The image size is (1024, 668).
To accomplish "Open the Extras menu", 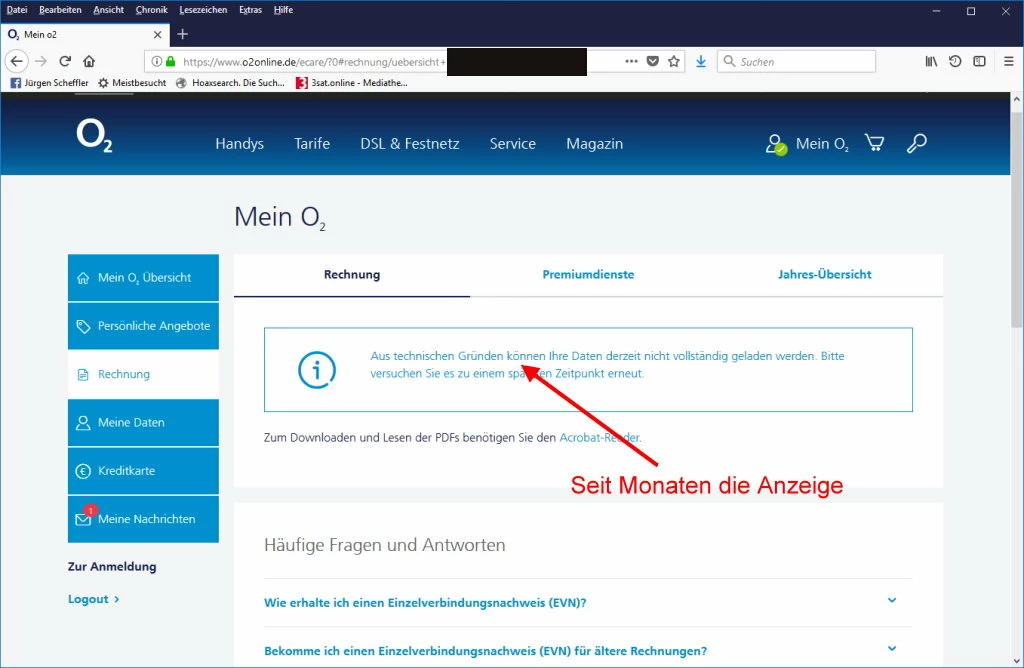I will (250, 10).
